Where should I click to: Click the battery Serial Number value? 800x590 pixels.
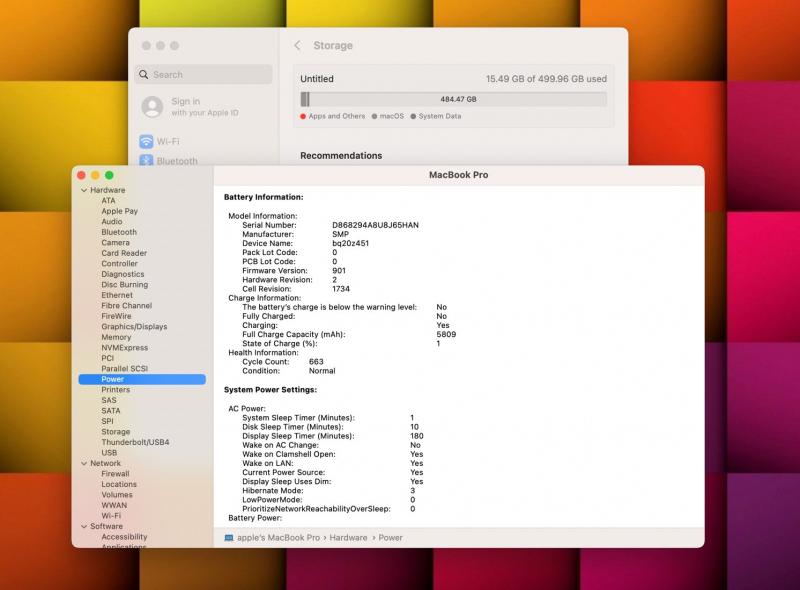(376, 225)
